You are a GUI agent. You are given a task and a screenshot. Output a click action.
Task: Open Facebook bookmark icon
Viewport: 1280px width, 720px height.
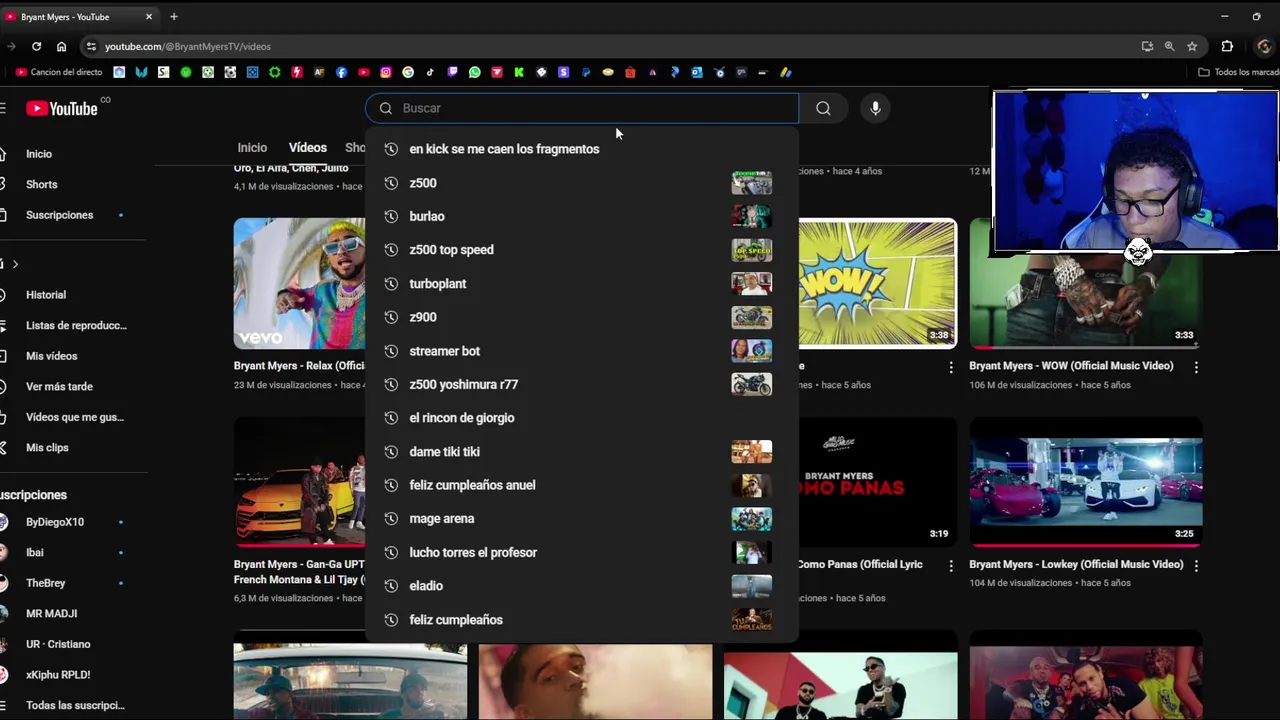341,72
